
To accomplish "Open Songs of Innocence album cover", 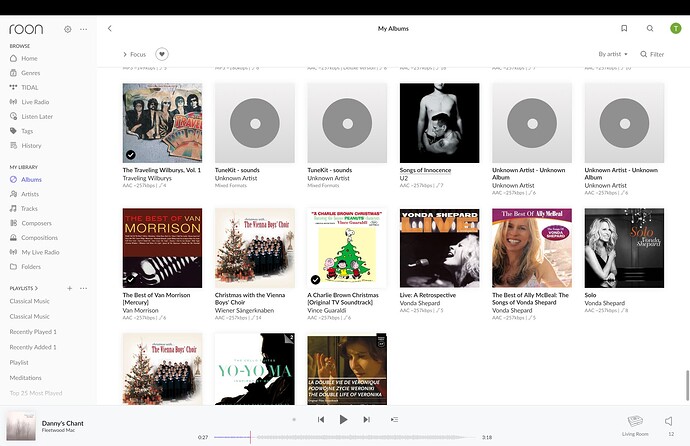I will click(x=440, y=123).
